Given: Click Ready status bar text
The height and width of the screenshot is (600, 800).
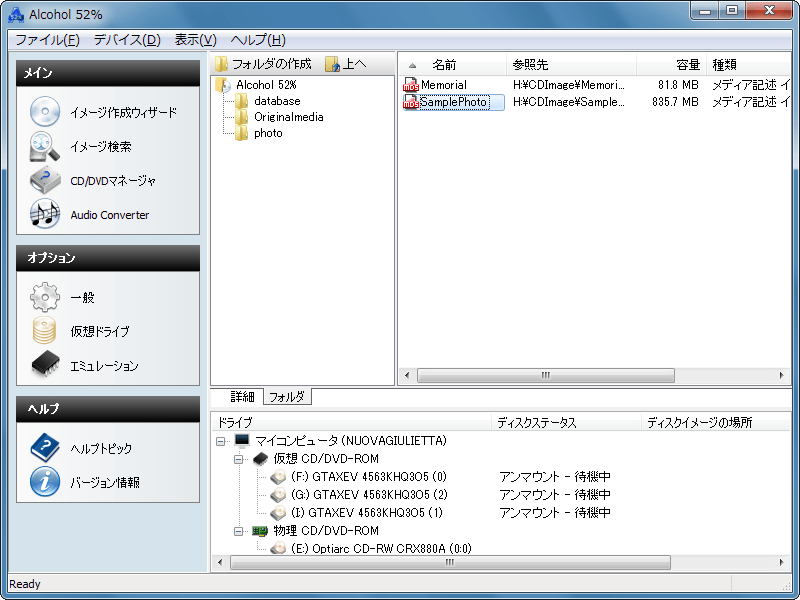Looking at the screenshot, I should pos(24,584).
